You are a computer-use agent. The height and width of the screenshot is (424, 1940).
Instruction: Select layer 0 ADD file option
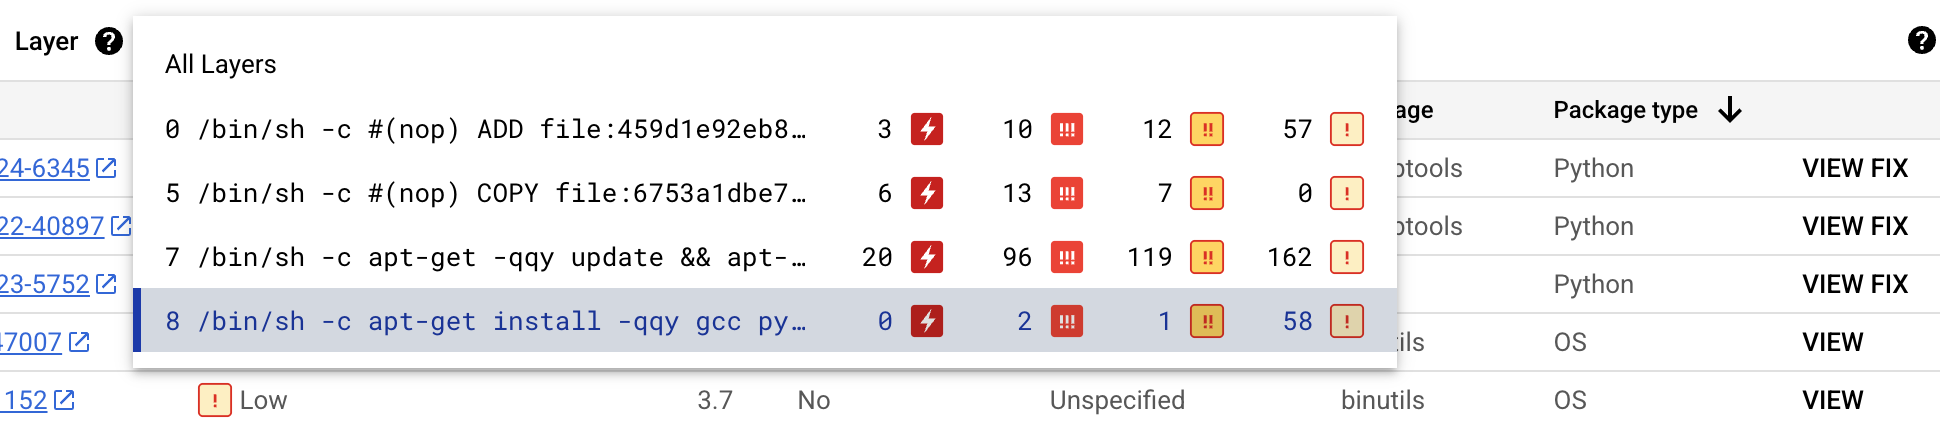coord(486,129)
